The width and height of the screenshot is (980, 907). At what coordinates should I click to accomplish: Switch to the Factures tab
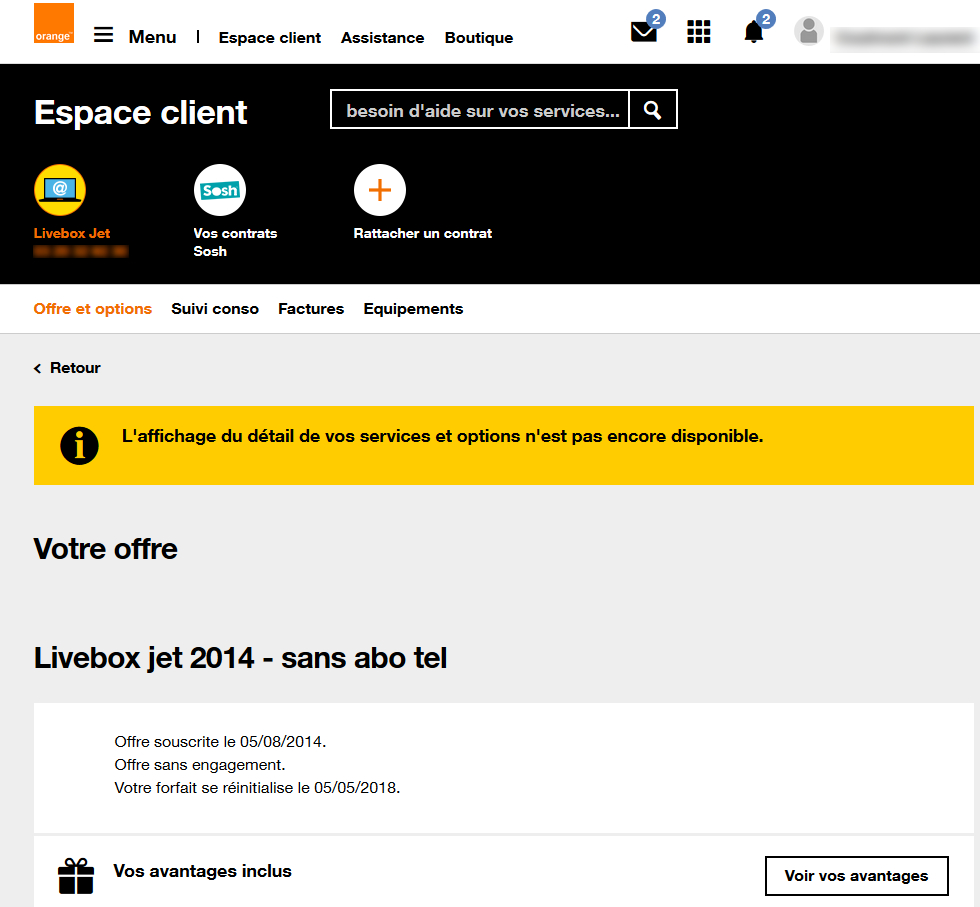(x=311, y=309)
